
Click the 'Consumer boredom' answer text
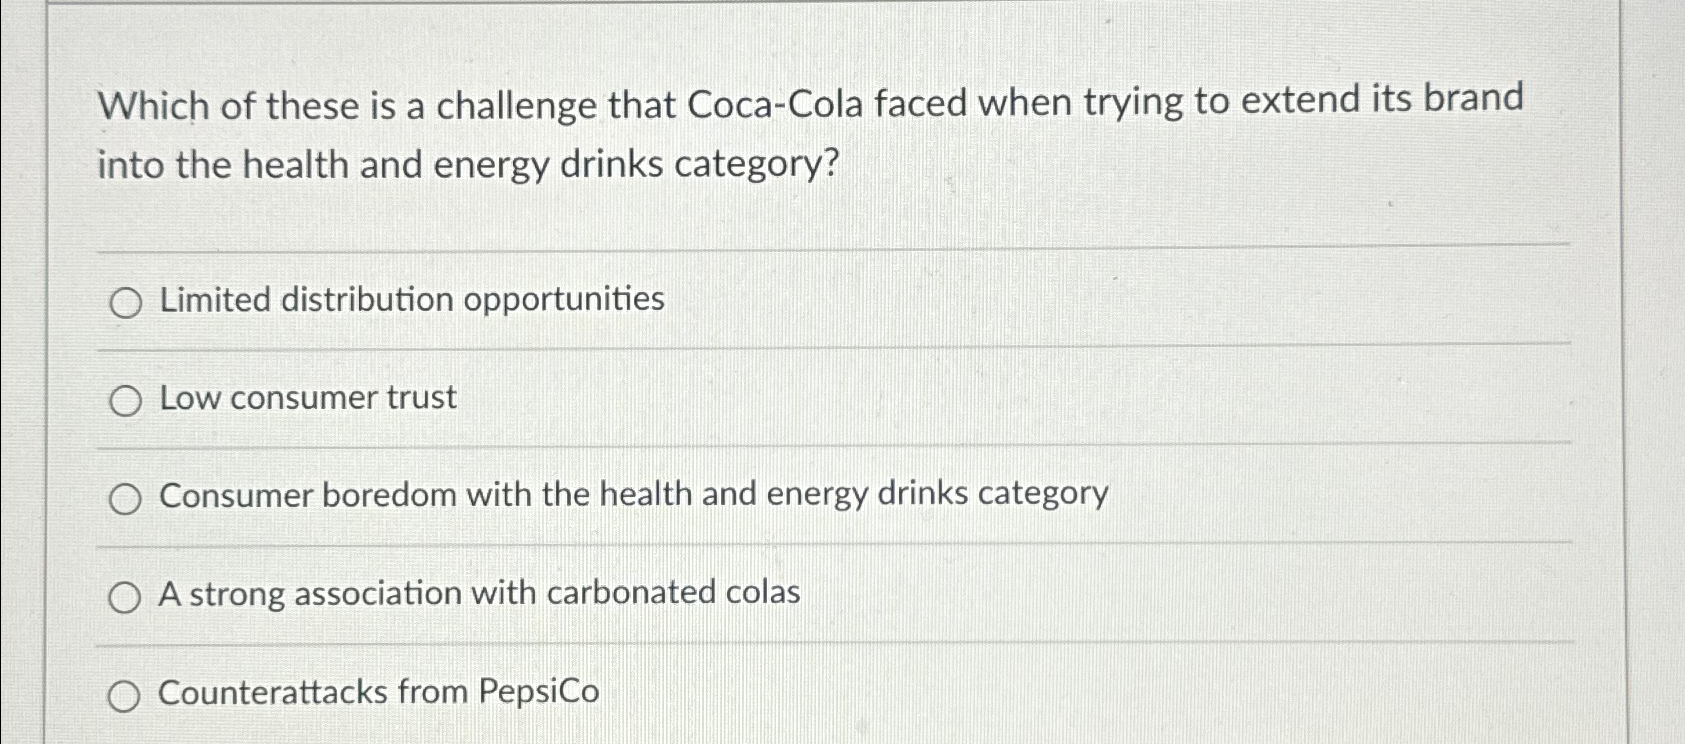pyautogui.click(x=634, y=494)
